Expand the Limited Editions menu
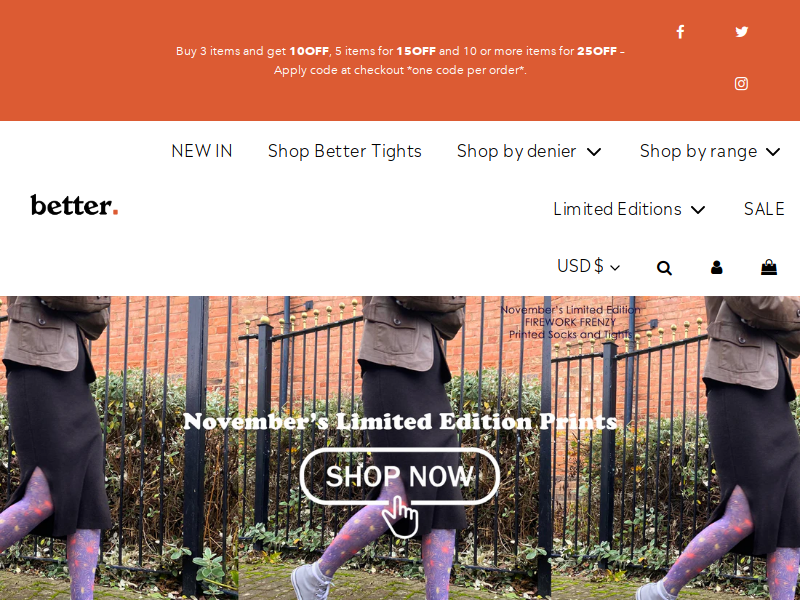 pos(629,209)
